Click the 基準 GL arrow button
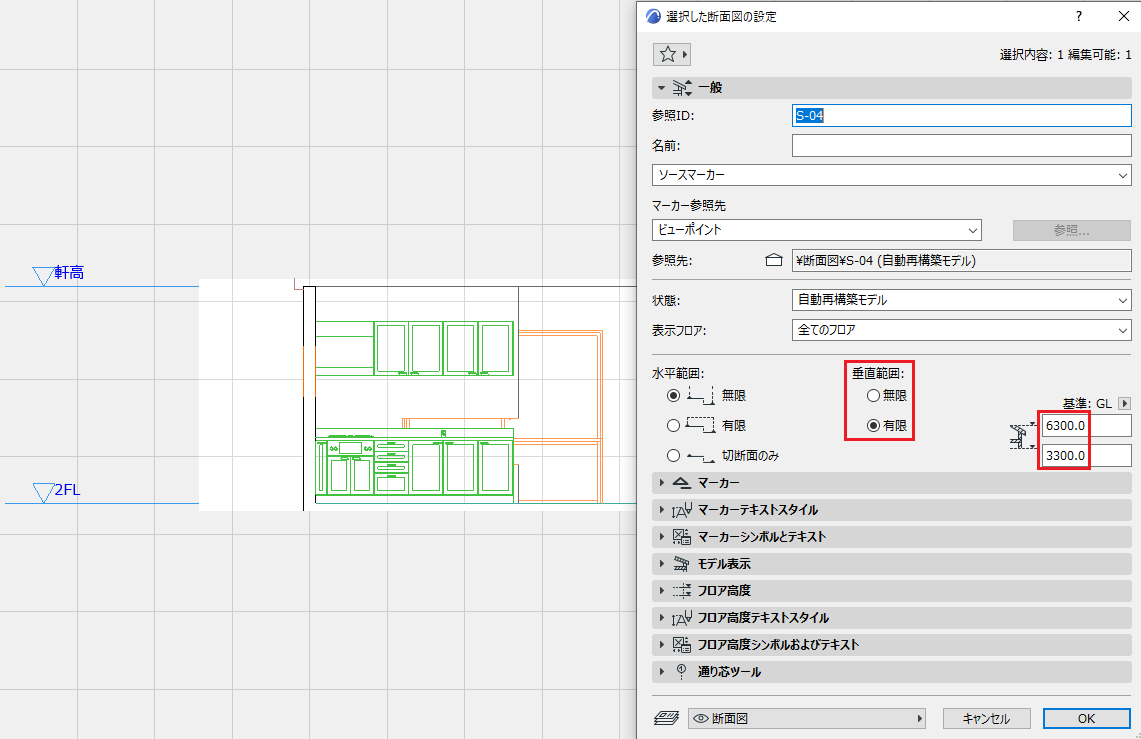 point(1124,404)
